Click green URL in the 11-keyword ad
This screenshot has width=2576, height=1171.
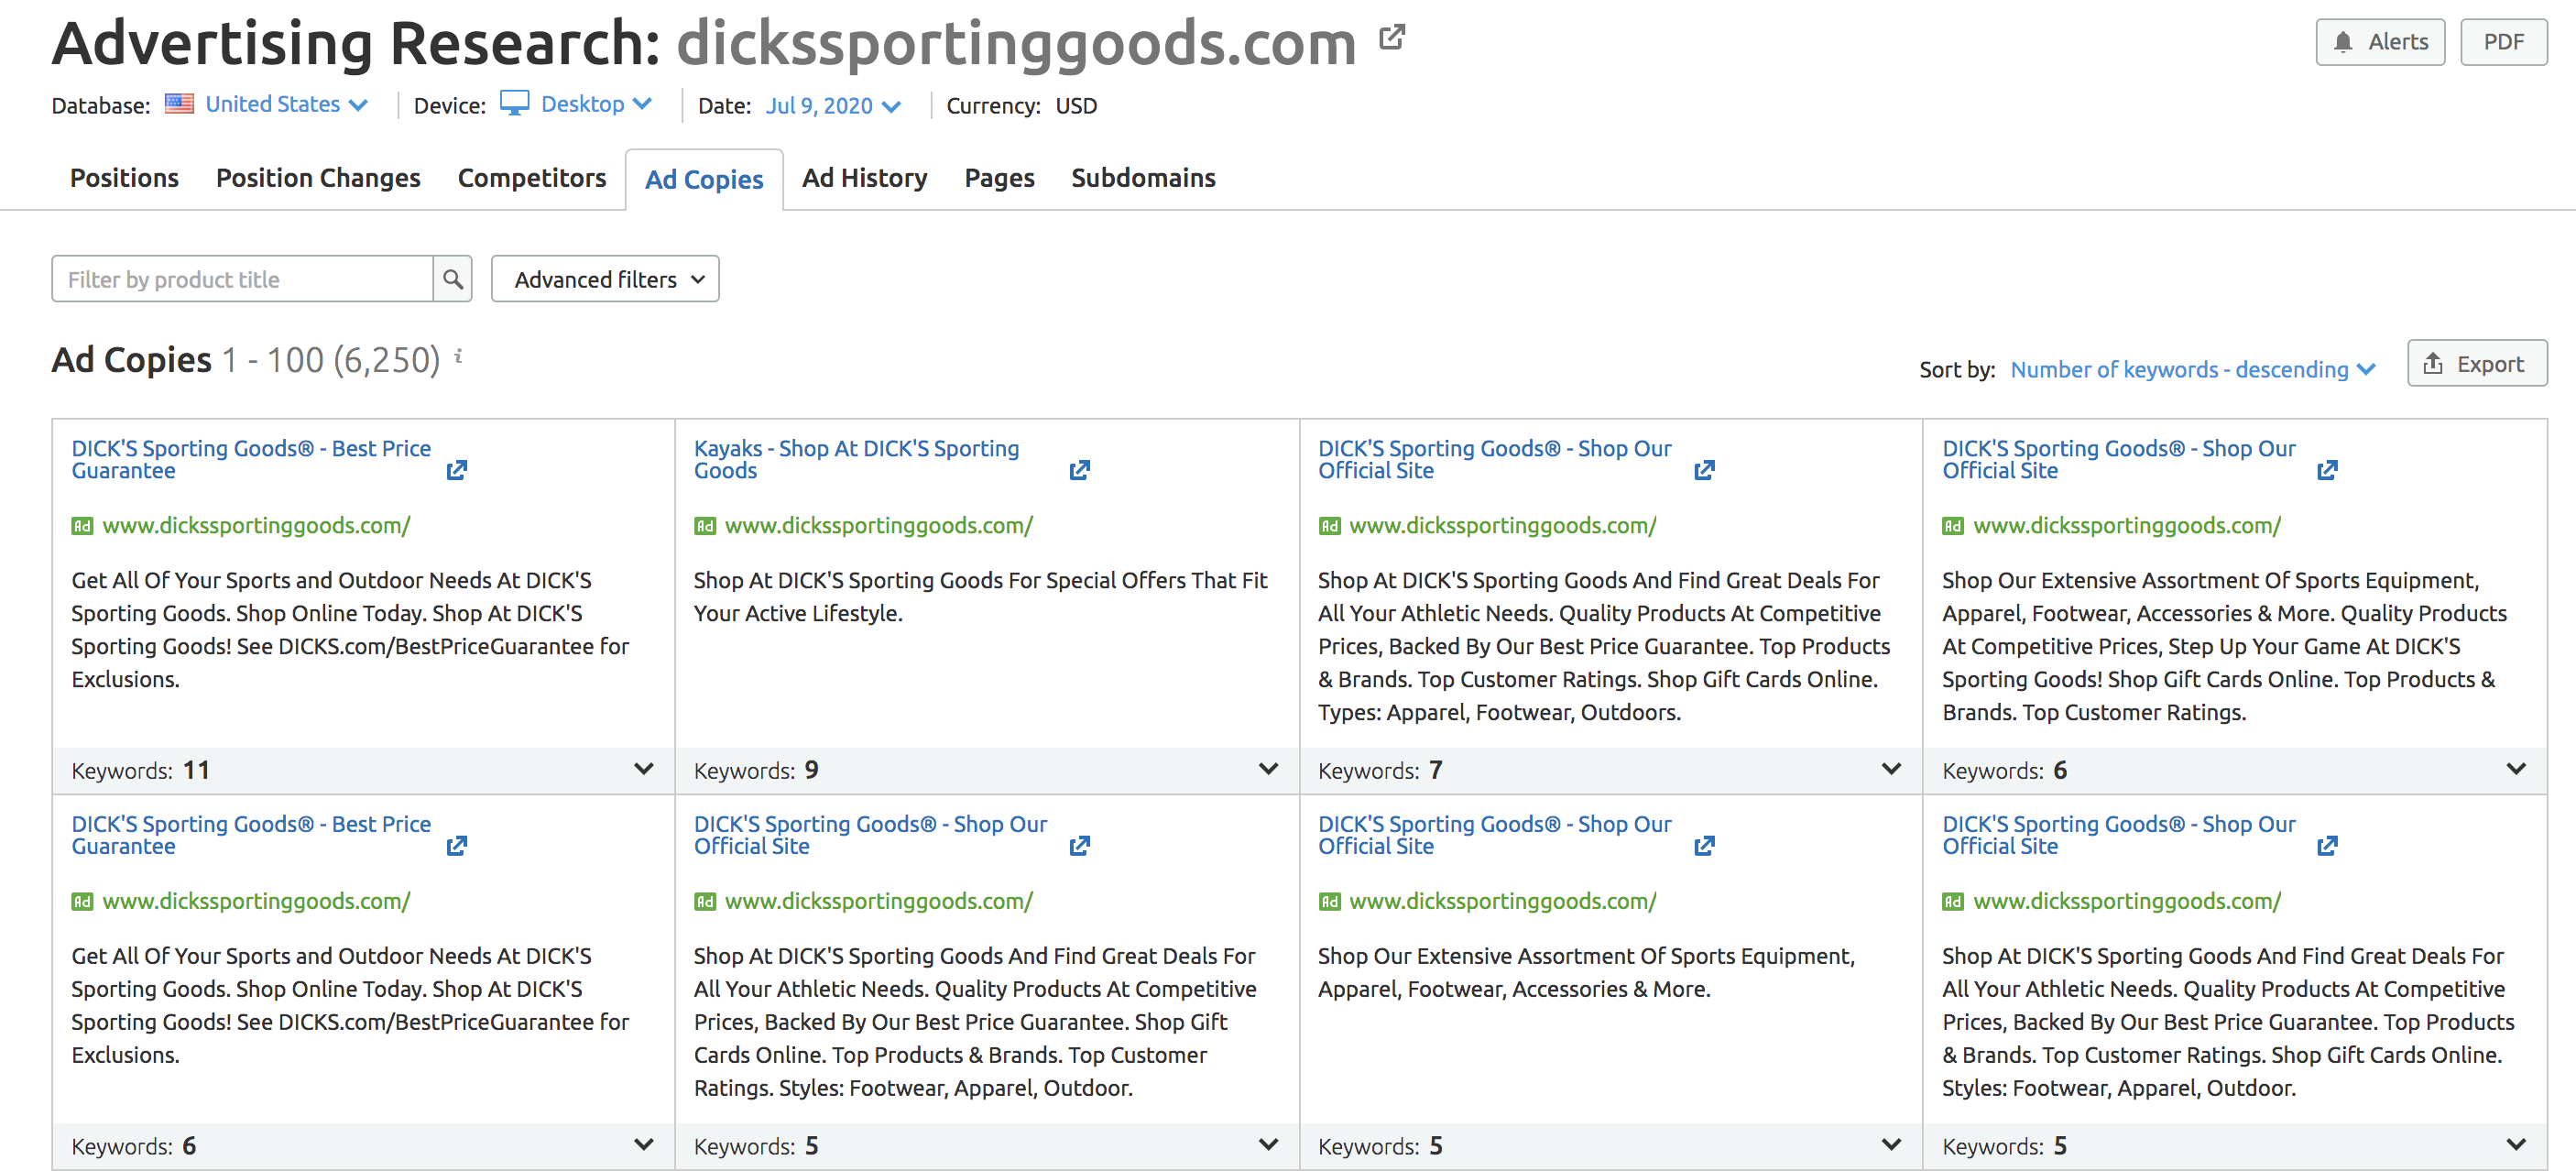[256, 525]
